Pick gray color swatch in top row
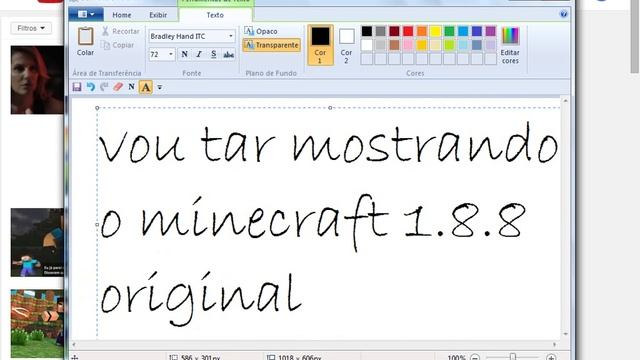640x360 pixels. click(380, 31)
